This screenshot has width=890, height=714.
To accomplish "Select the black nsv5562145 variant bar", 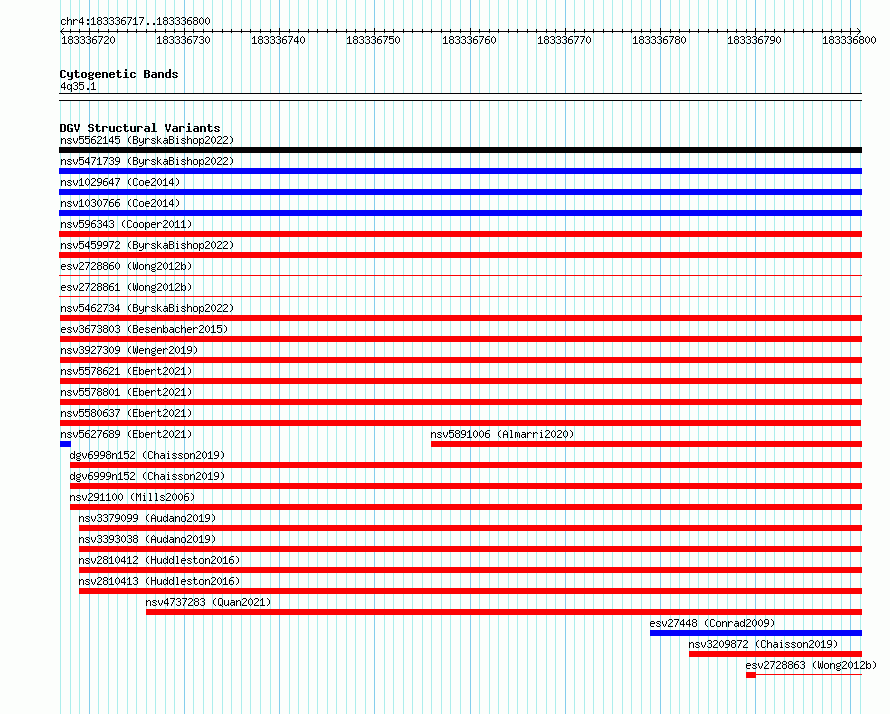I will point(460,150).
